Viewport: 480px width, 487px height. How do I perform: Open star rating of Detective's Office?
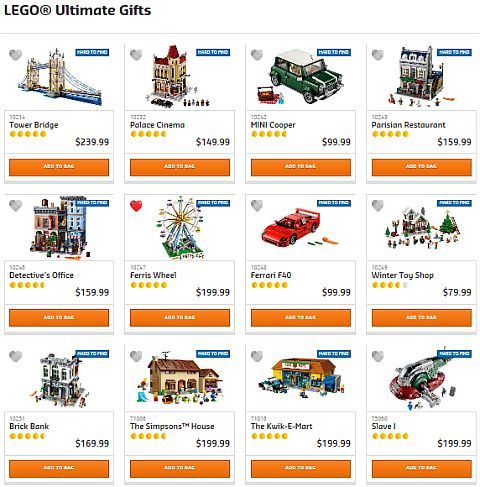coord(27,285)
